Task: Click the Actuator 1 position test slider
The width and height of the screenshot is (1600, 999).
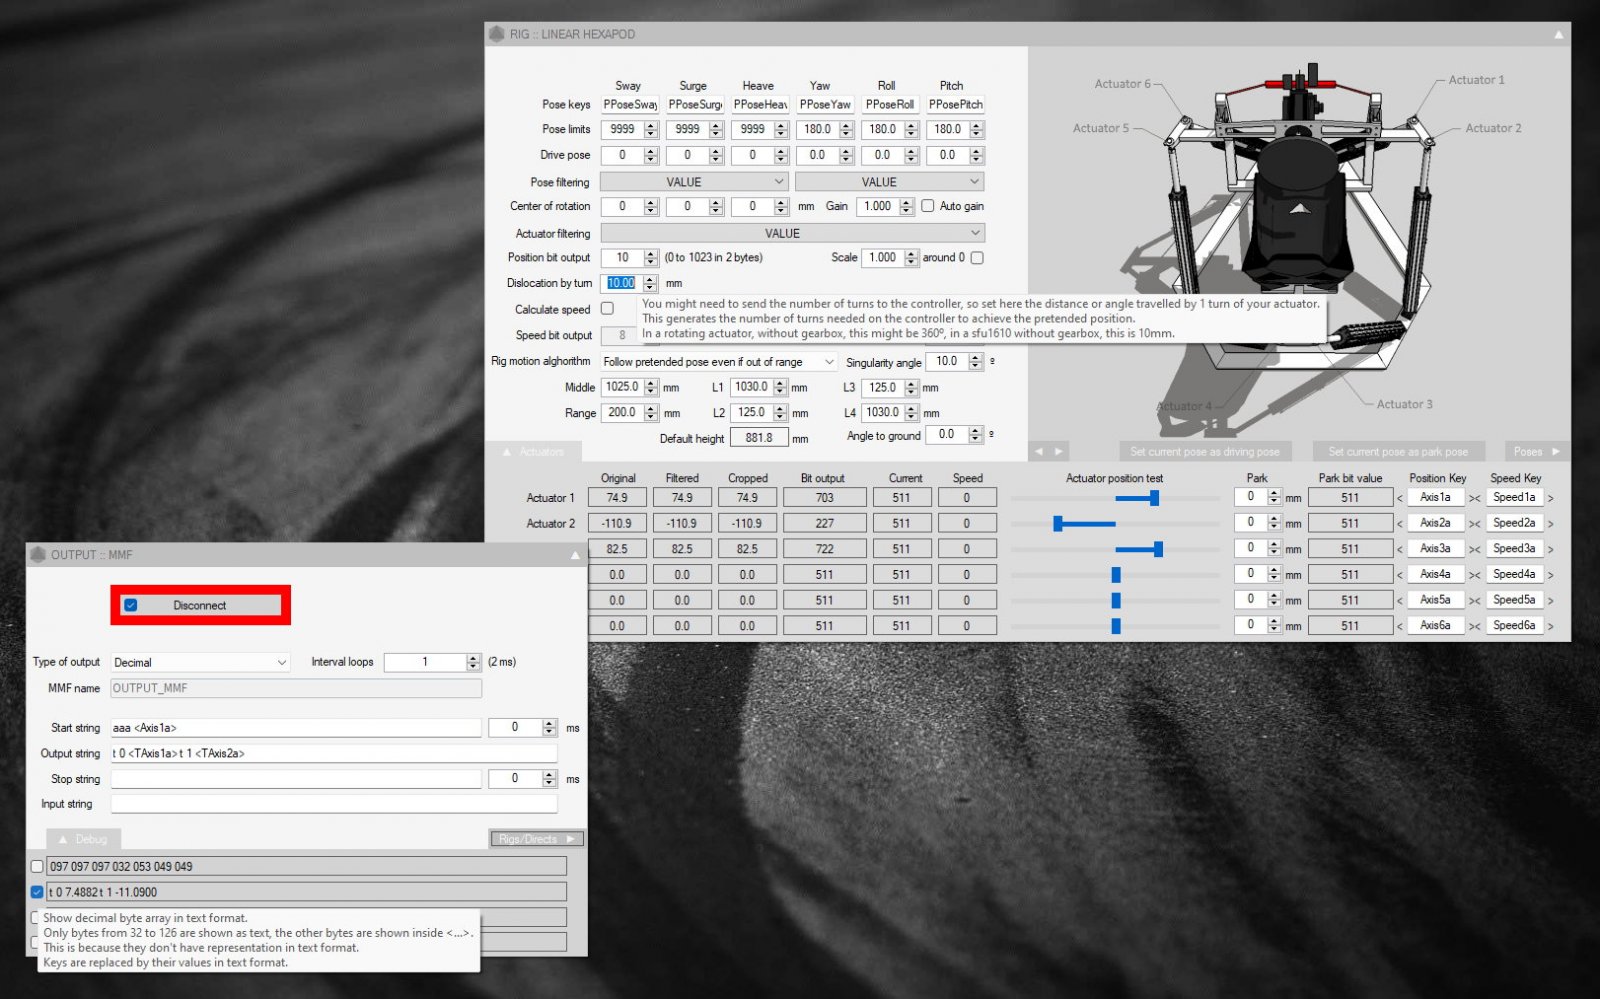Action: point(1115,498)
